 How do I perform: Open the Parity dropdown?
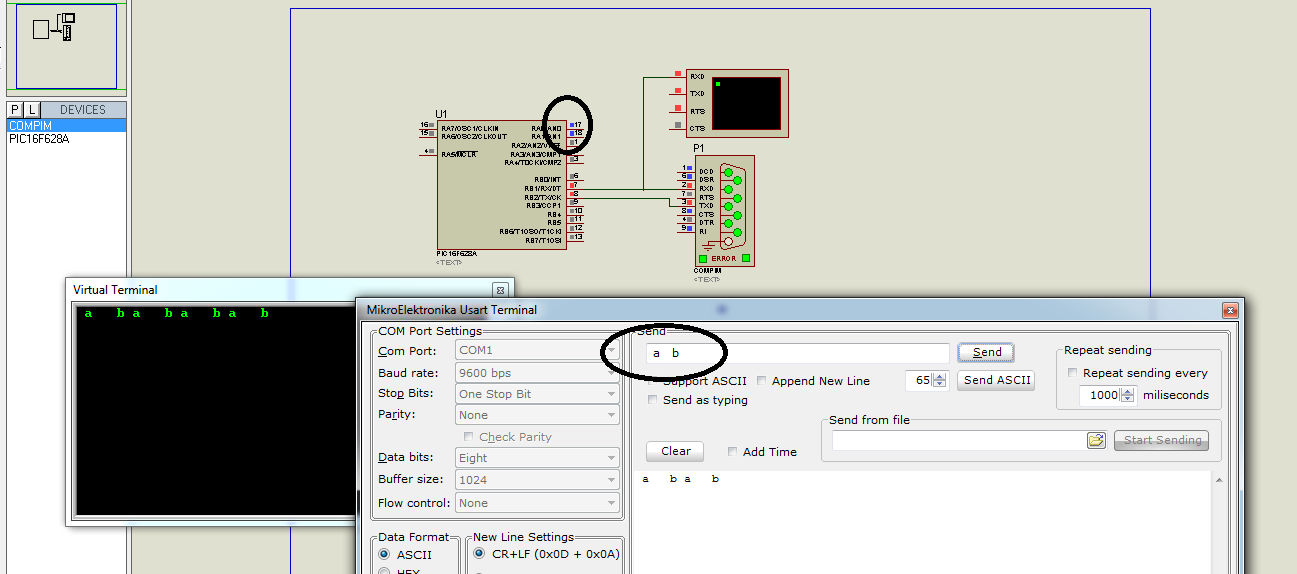click(x=537, y=415)
